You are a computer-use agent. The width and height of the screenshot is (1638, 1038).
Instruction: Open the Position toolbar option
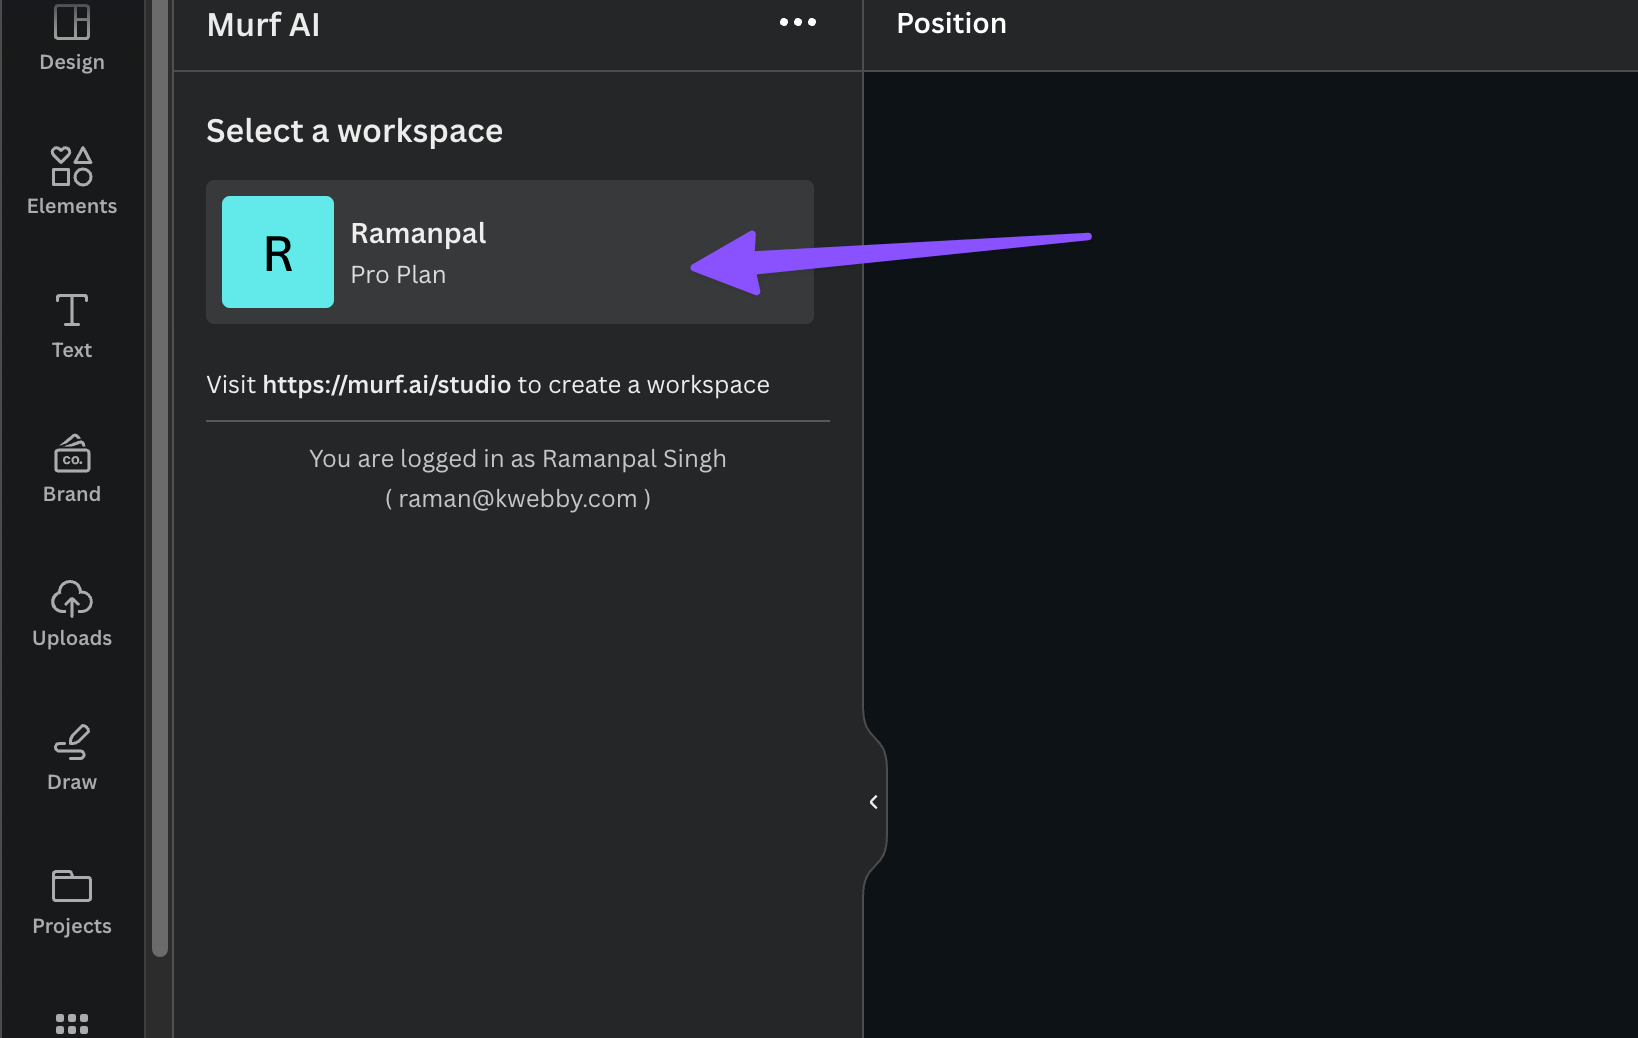point(951,24)
